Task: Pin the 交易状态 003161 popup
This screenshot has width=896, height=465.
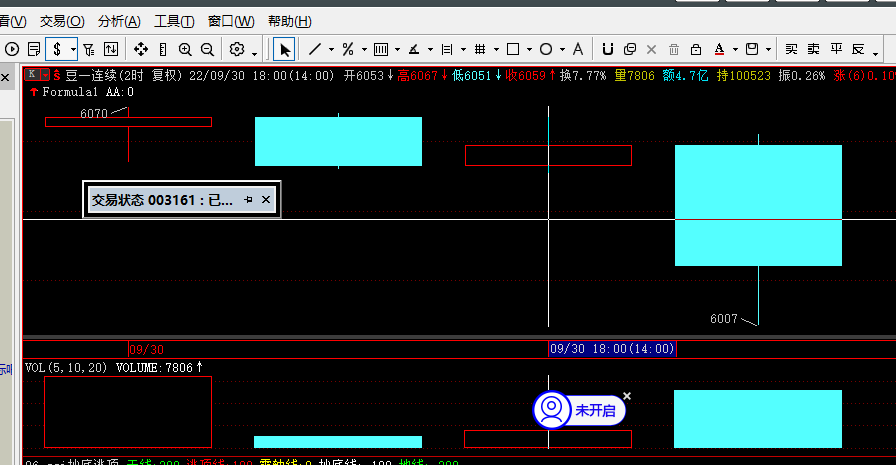Action: (248, 199)
